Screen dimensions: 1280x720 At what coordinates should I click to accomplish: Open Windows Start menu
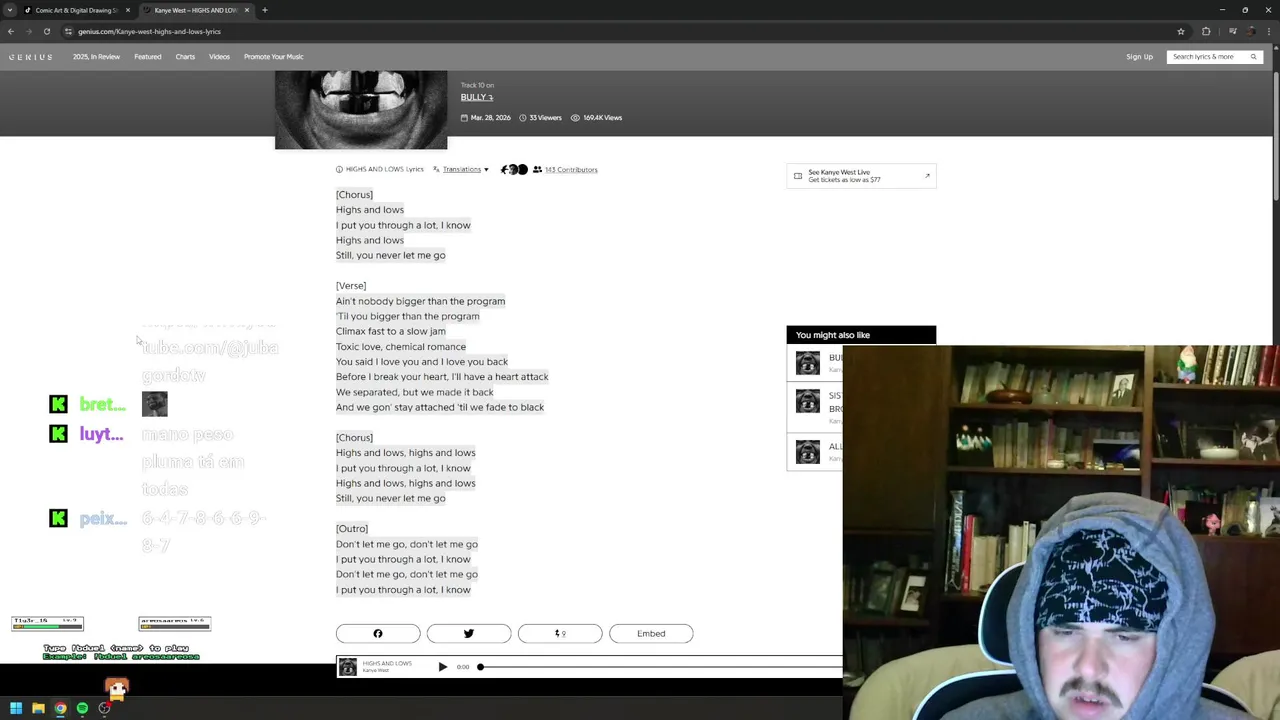(16, 708)
